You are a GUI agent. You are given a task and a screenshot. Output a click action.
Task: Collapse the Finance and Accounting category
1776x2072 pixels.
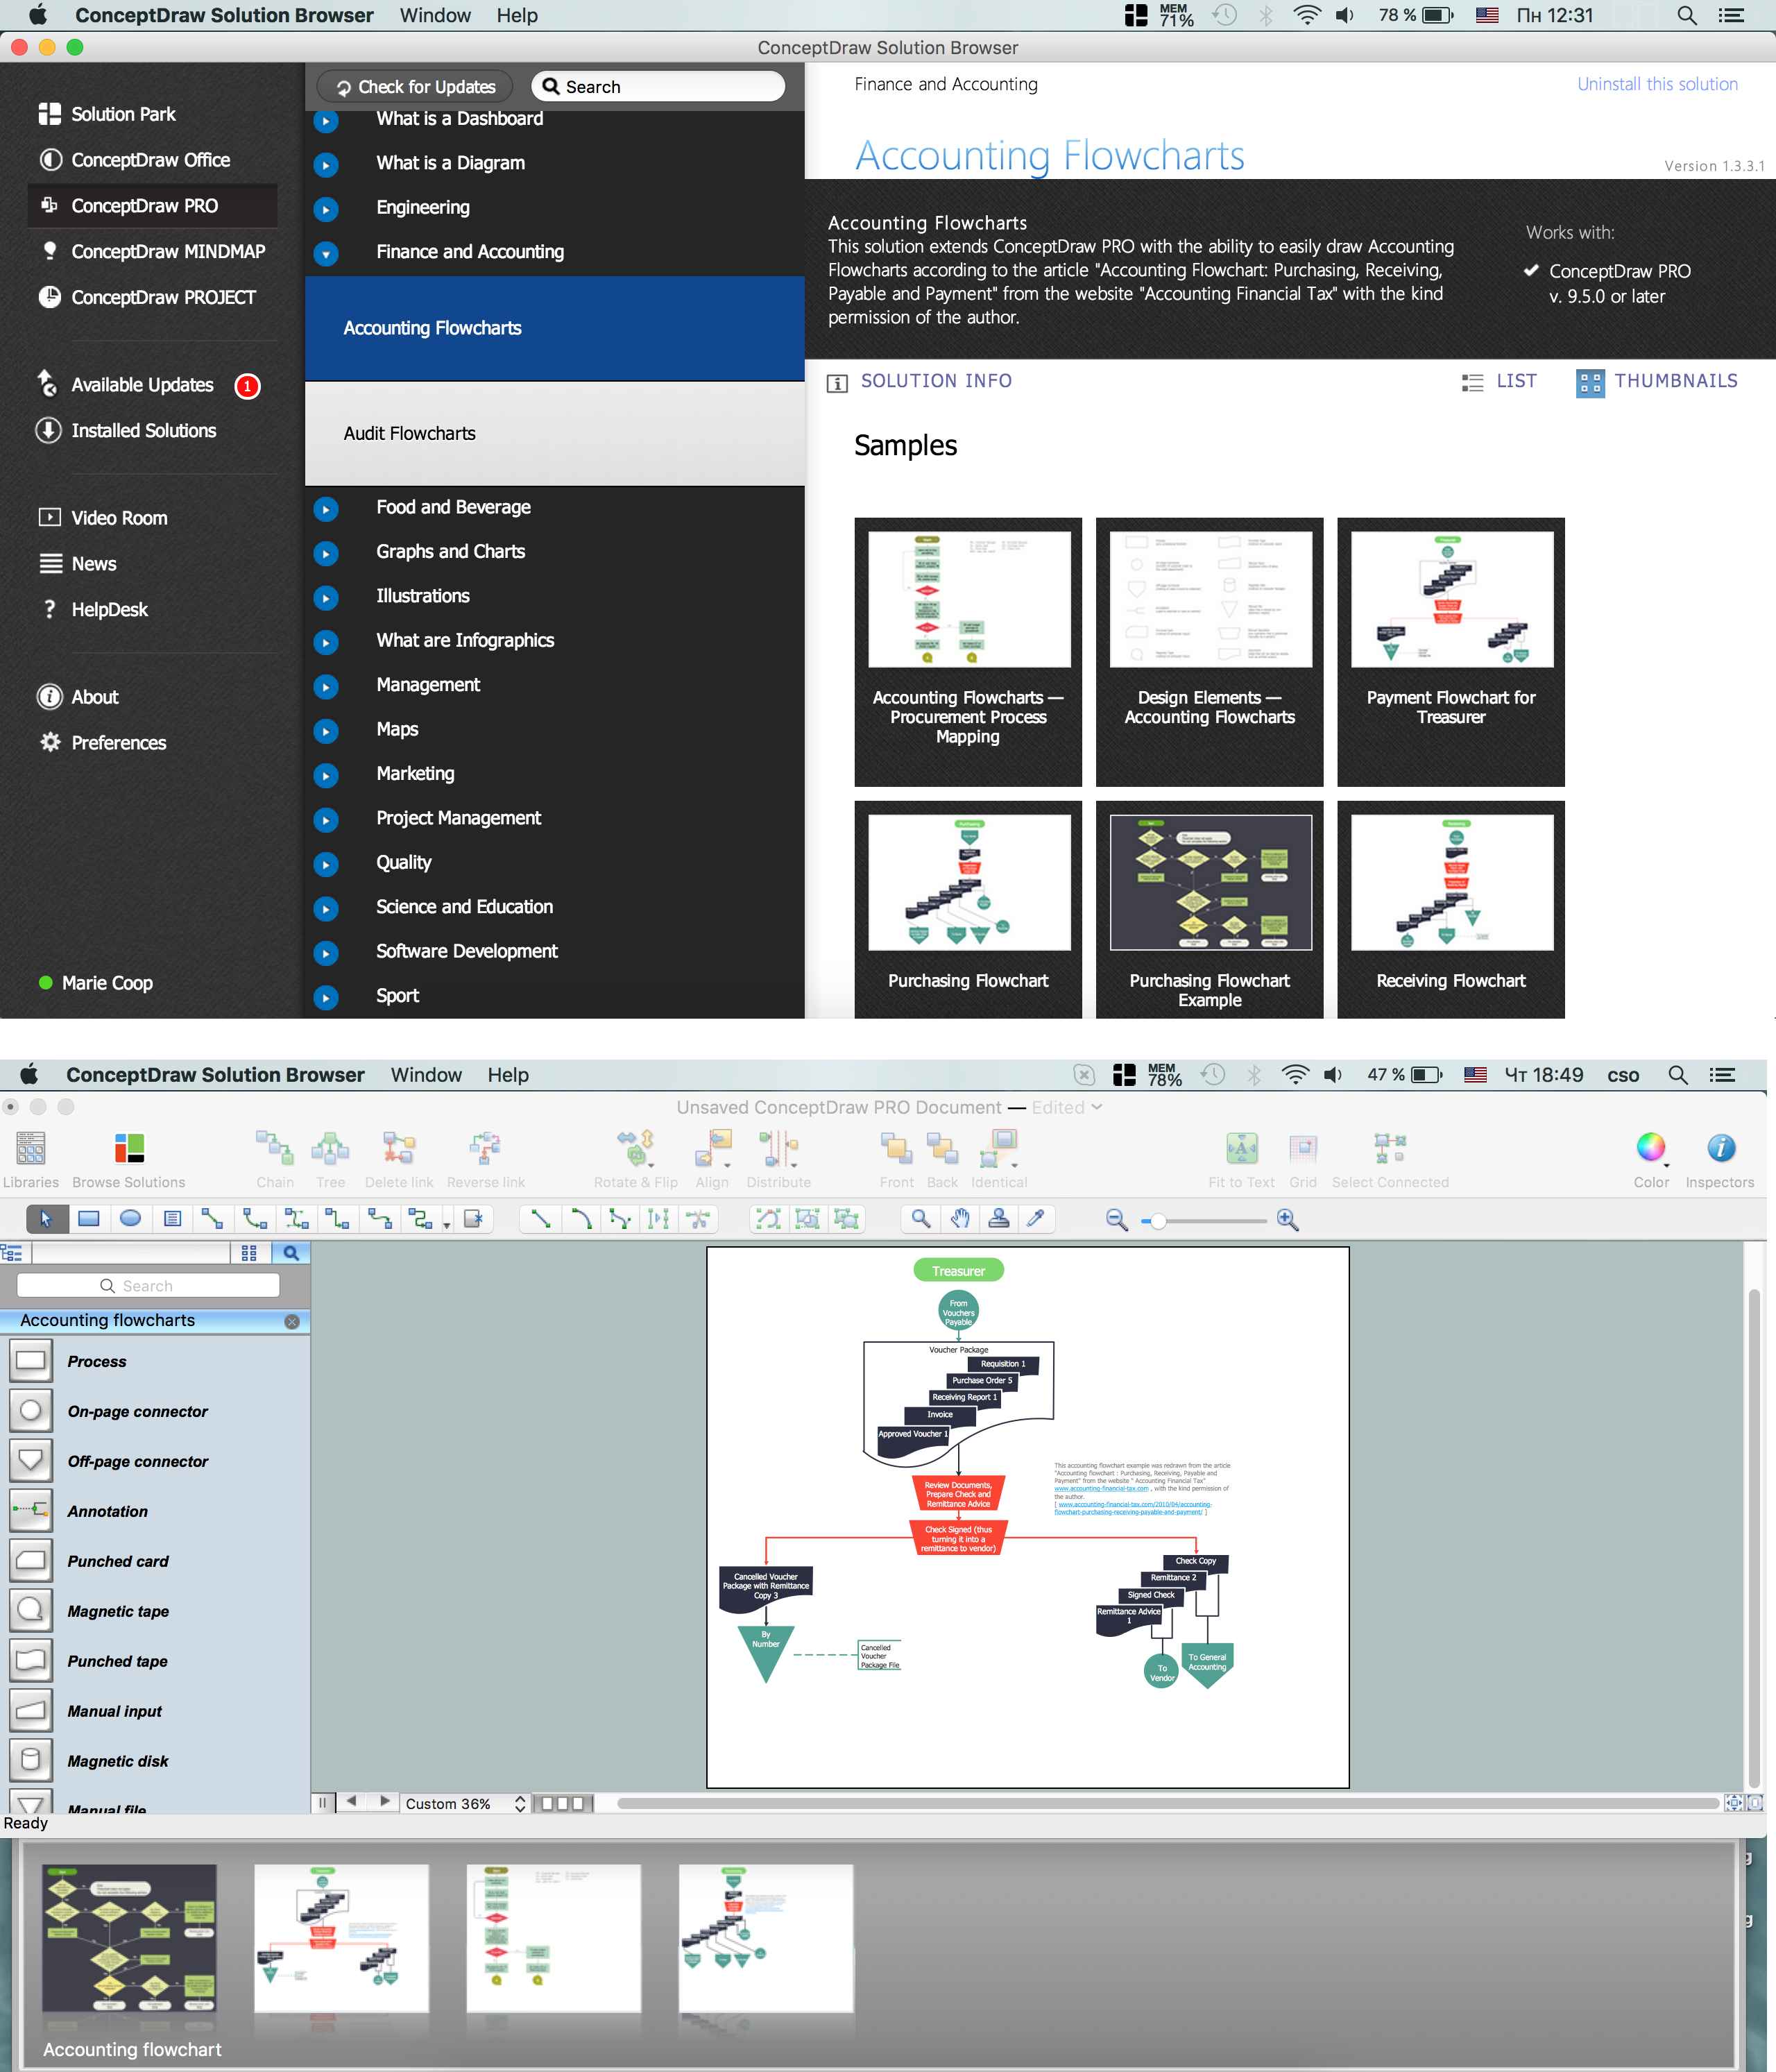(x=326, y=254)
